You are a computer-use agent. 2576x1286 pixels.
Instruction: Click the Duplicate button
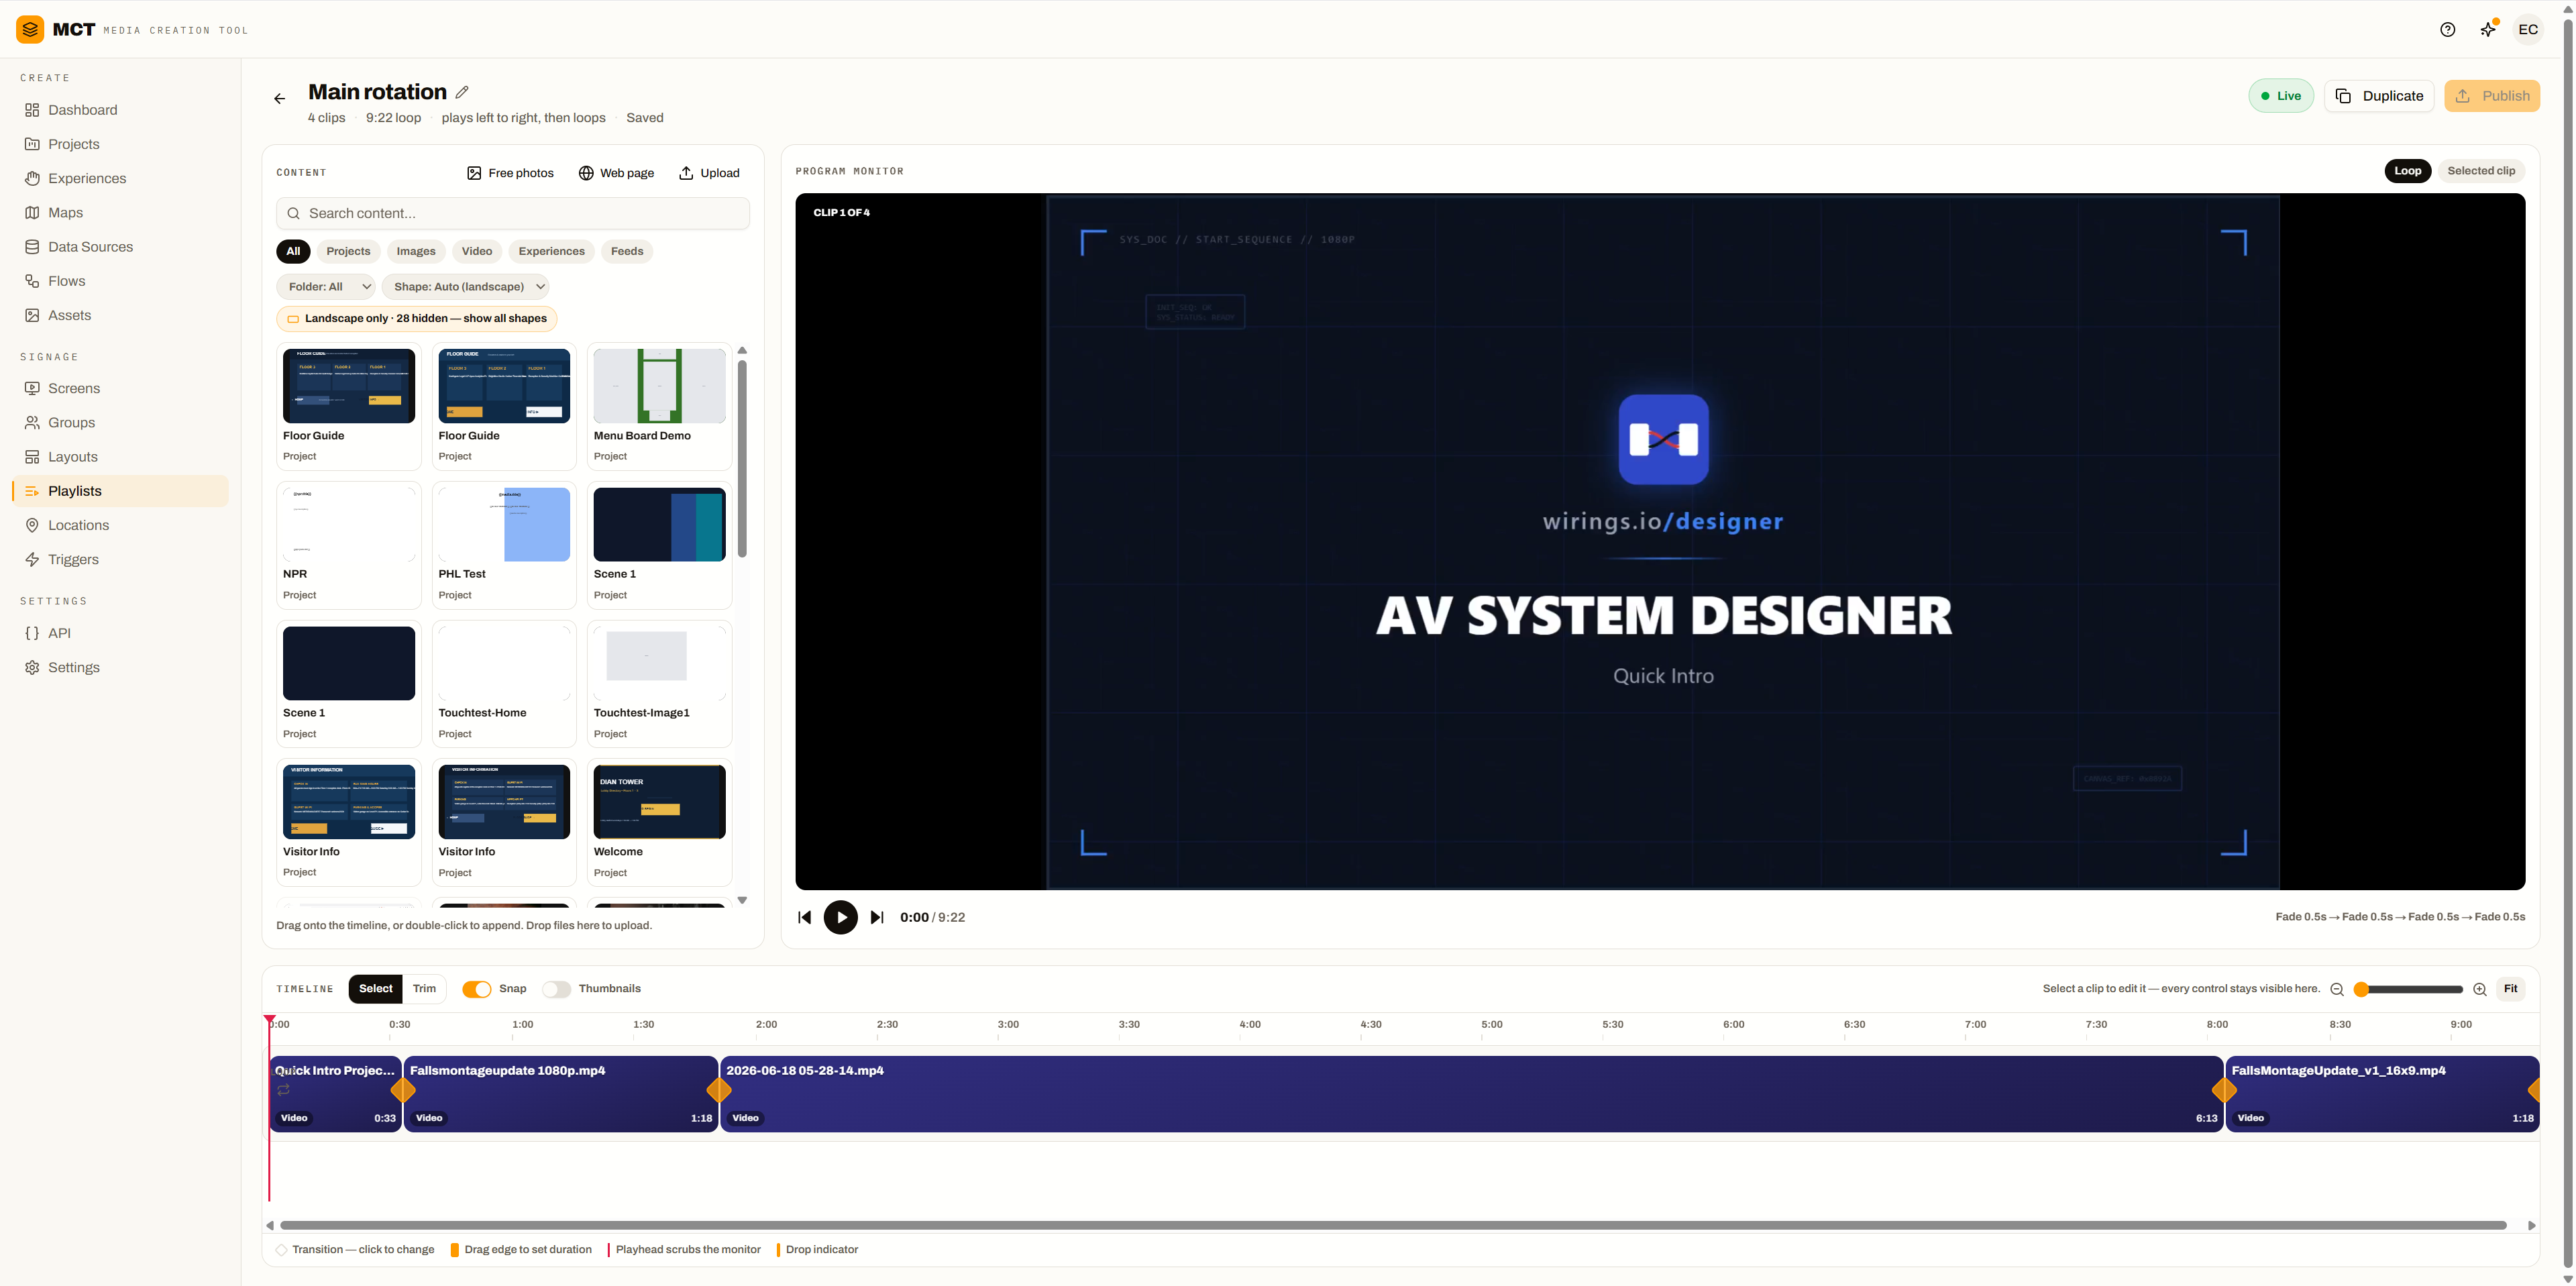[x=2379, y=96]
